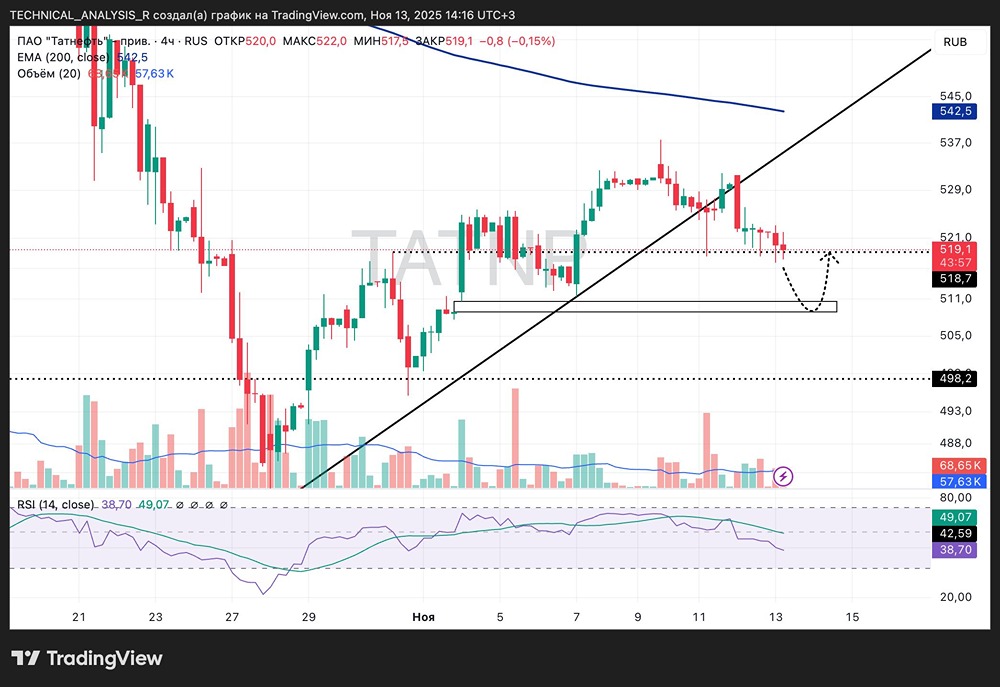Click the TradingView.com text in the header
The image size is (1000, 687).
click(318, 15)
